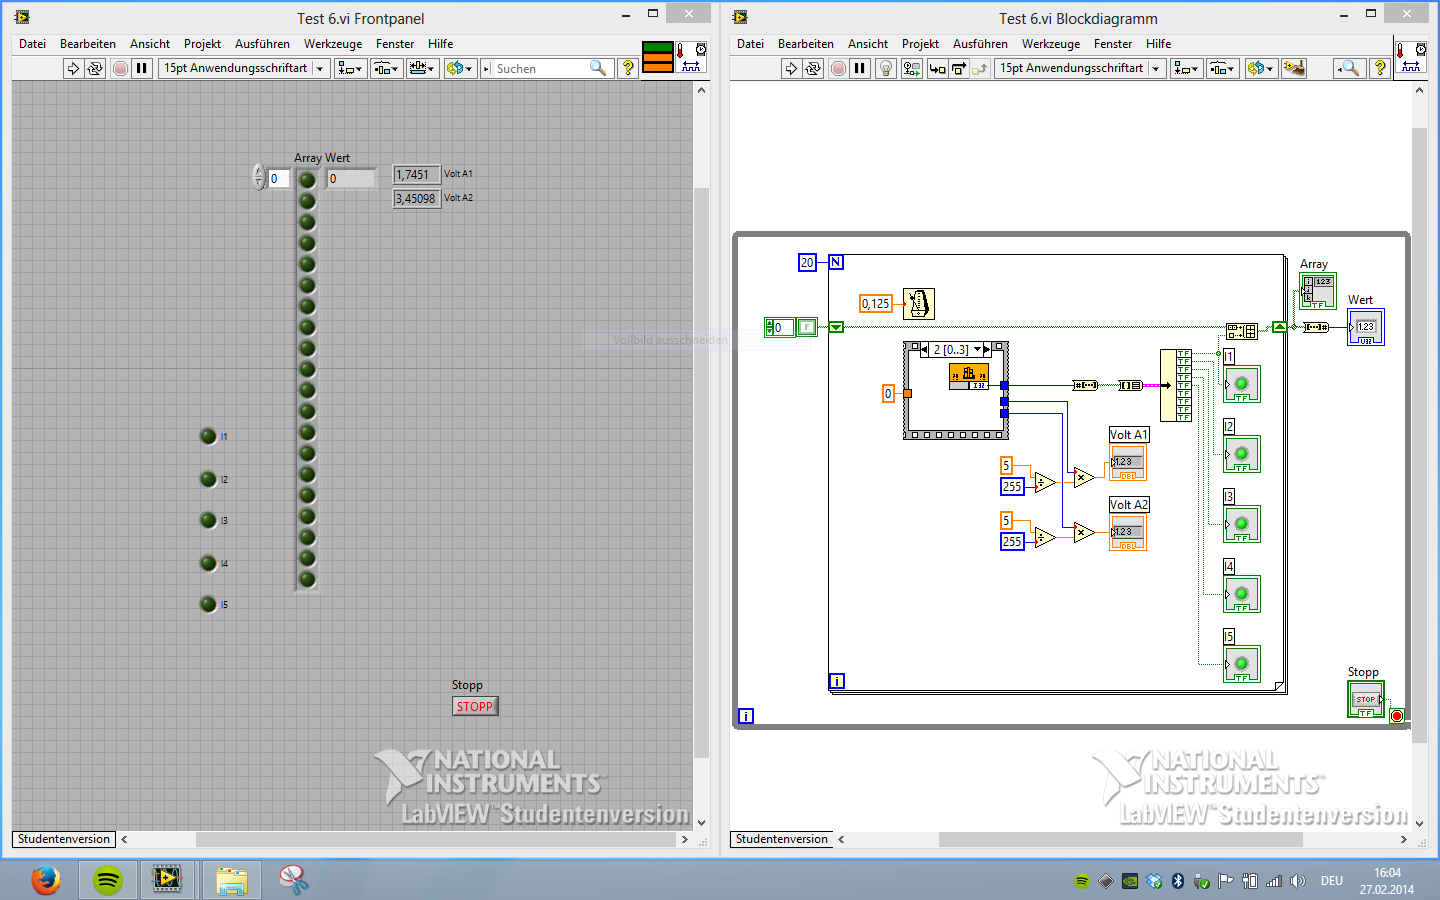Open Werkzeuge menu in Frontpanel window

tap(333, 44)
